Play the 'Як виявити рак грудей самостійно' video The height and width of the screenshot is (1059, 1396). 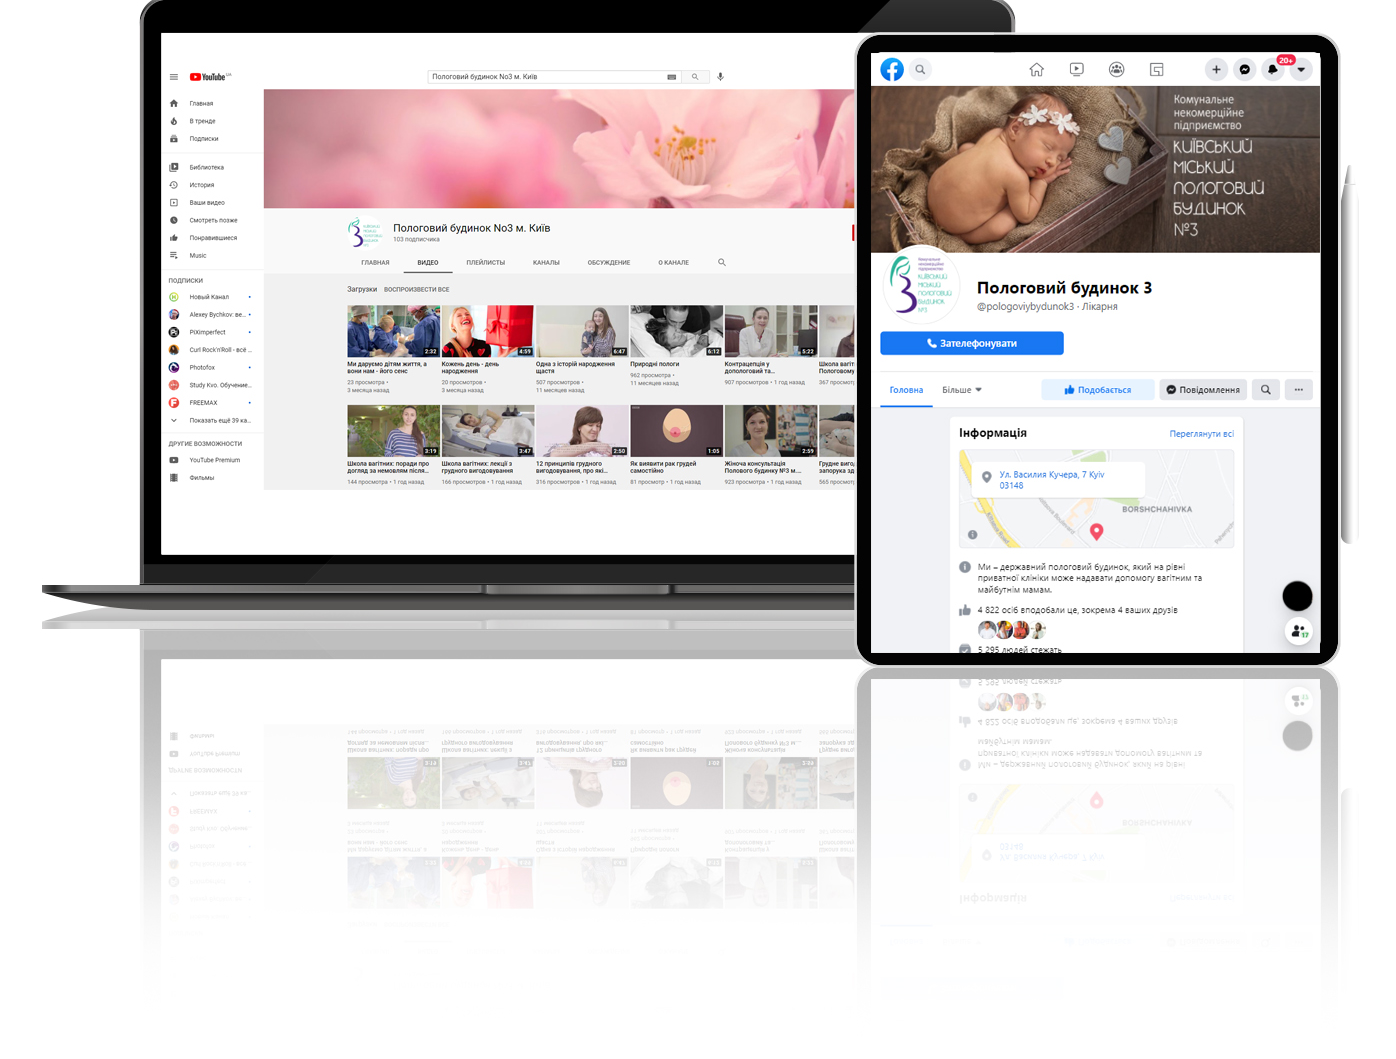pos(676,431)
